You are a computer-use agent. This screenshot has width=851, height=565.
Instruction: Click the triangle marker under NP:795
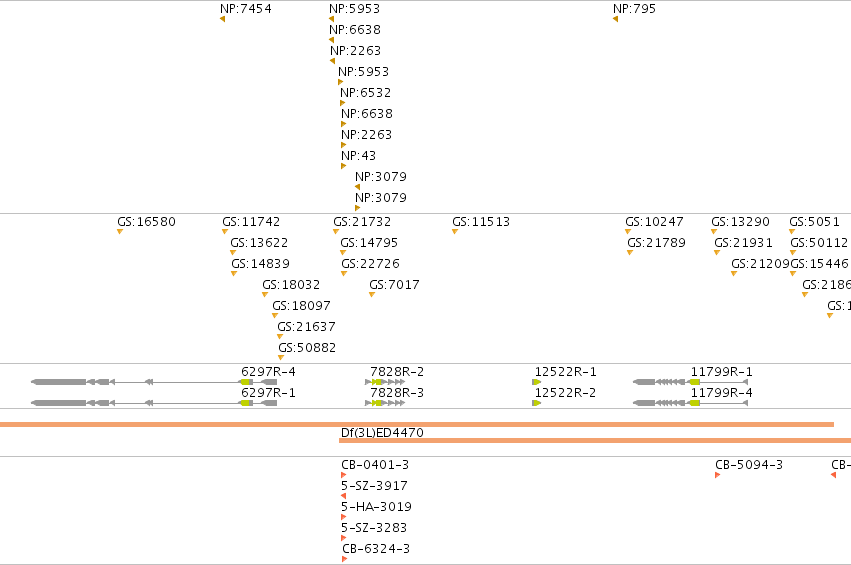615,19
